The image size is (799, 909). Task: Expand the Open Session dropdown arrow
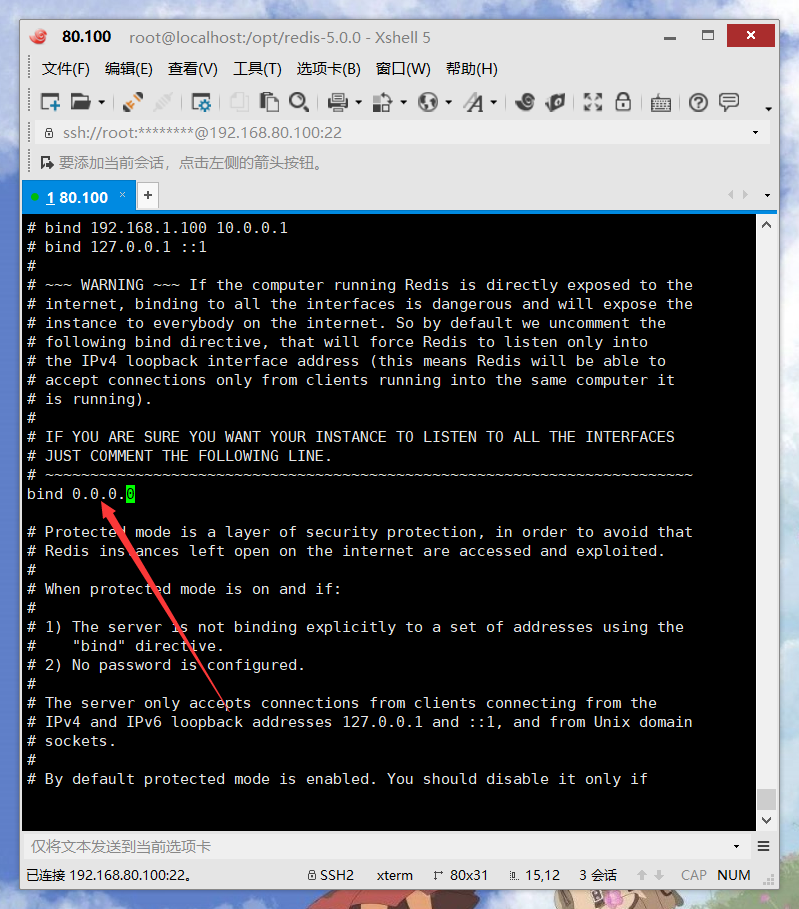[101, 103]
